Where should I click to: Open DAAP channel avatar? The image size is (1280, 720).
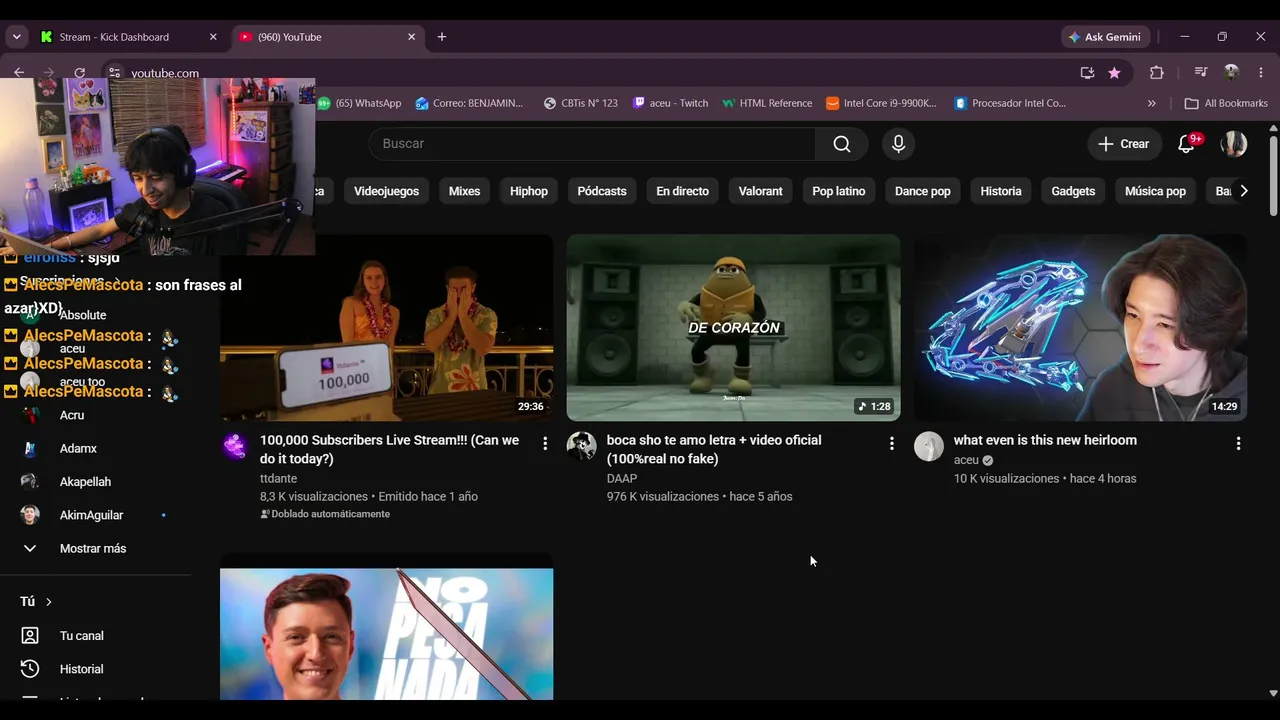tap(582, 446)
